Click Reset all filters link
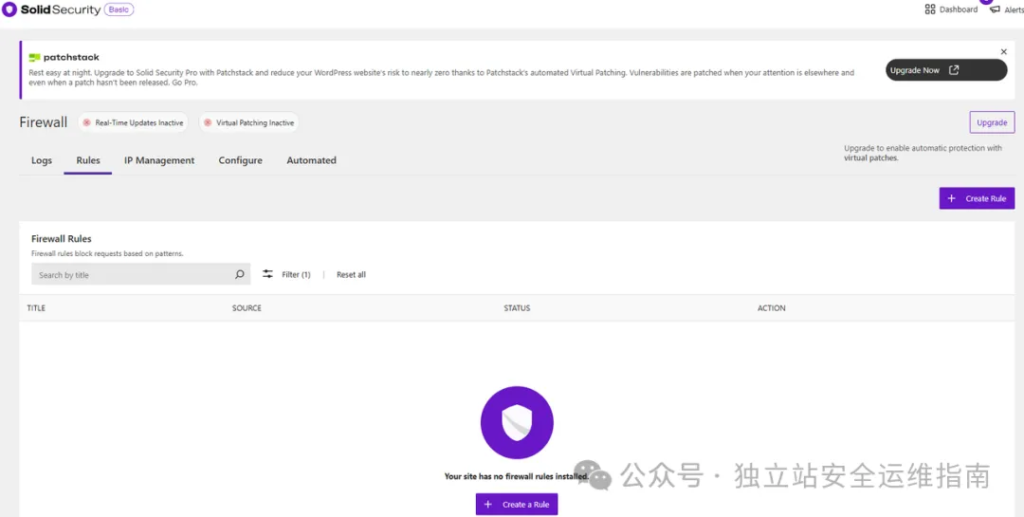The image size is (1024, 517). pos(351,275)
